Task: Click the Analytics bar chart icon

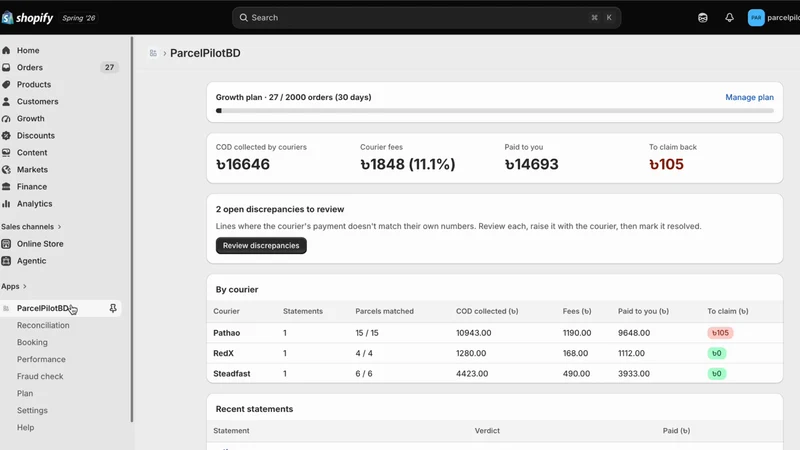Action: pyautogui.click(x=6, y=204)
